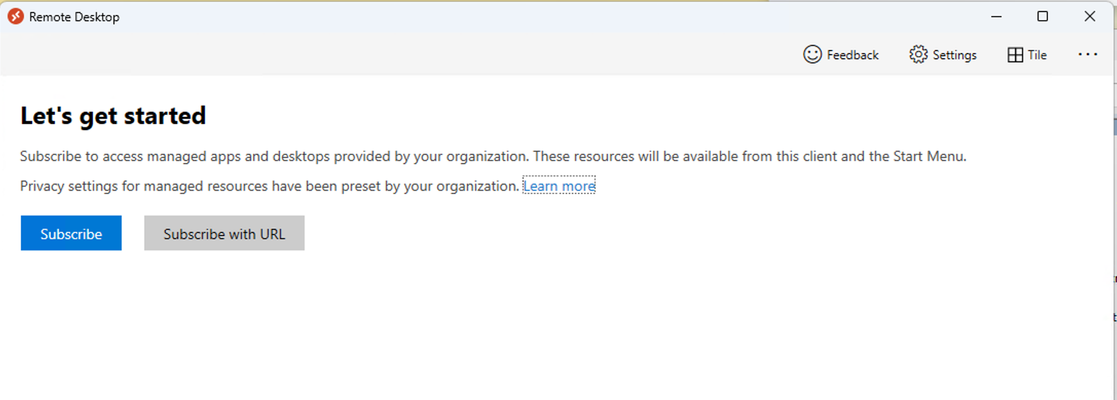The image size is (1117, 400).
Task: Click the red Remote Desktop app icon
Action: (x=16, y=16)
